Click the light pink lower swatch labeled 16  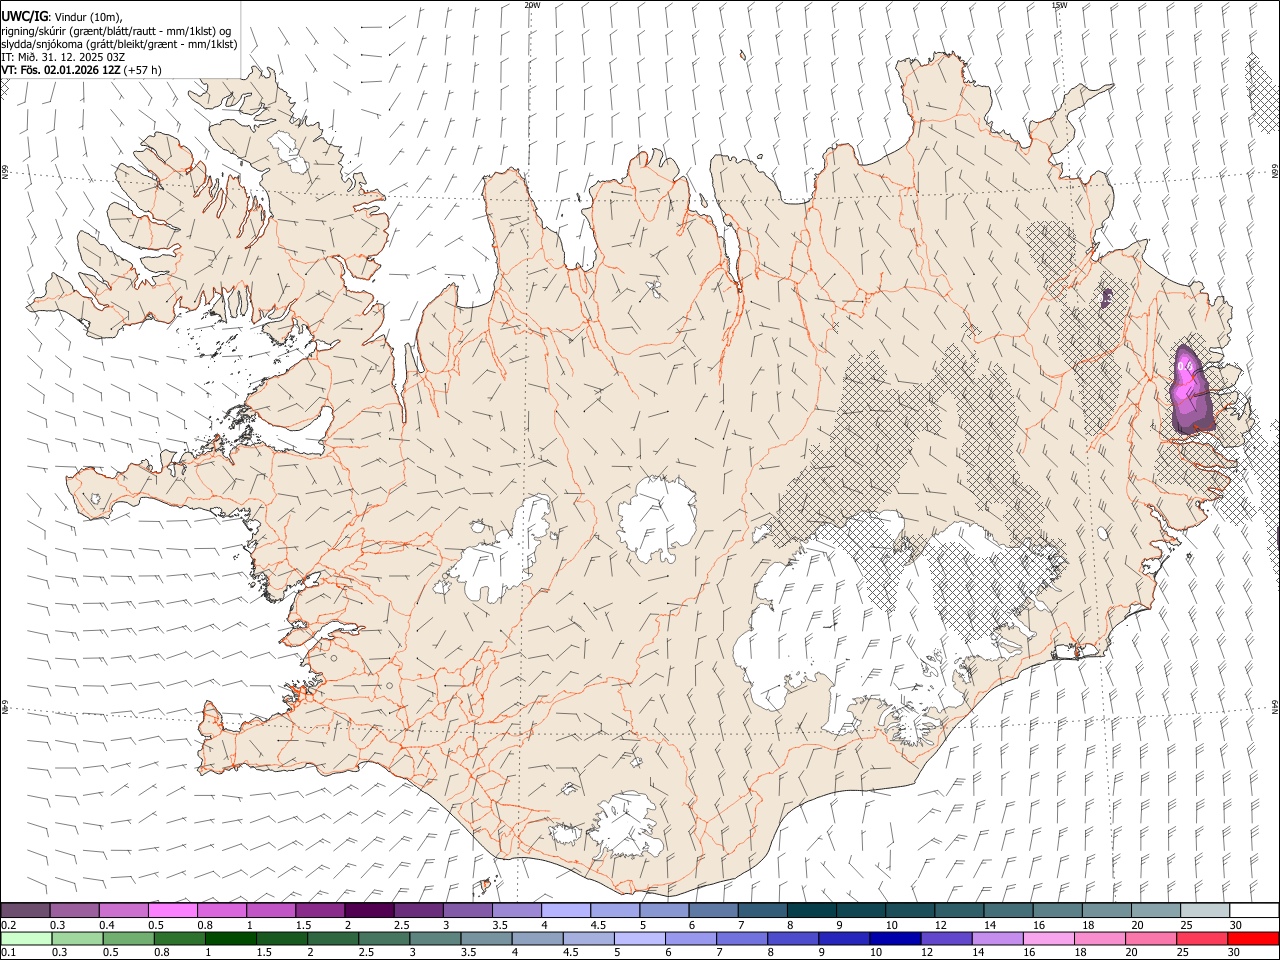(1048, 938)
